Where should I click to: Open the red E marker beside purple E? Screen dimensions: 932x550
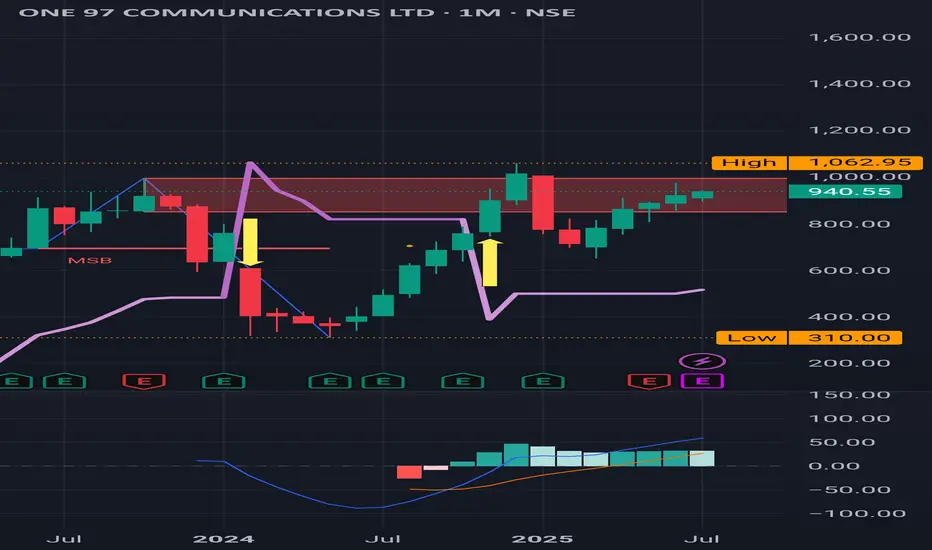pos(649,381)
